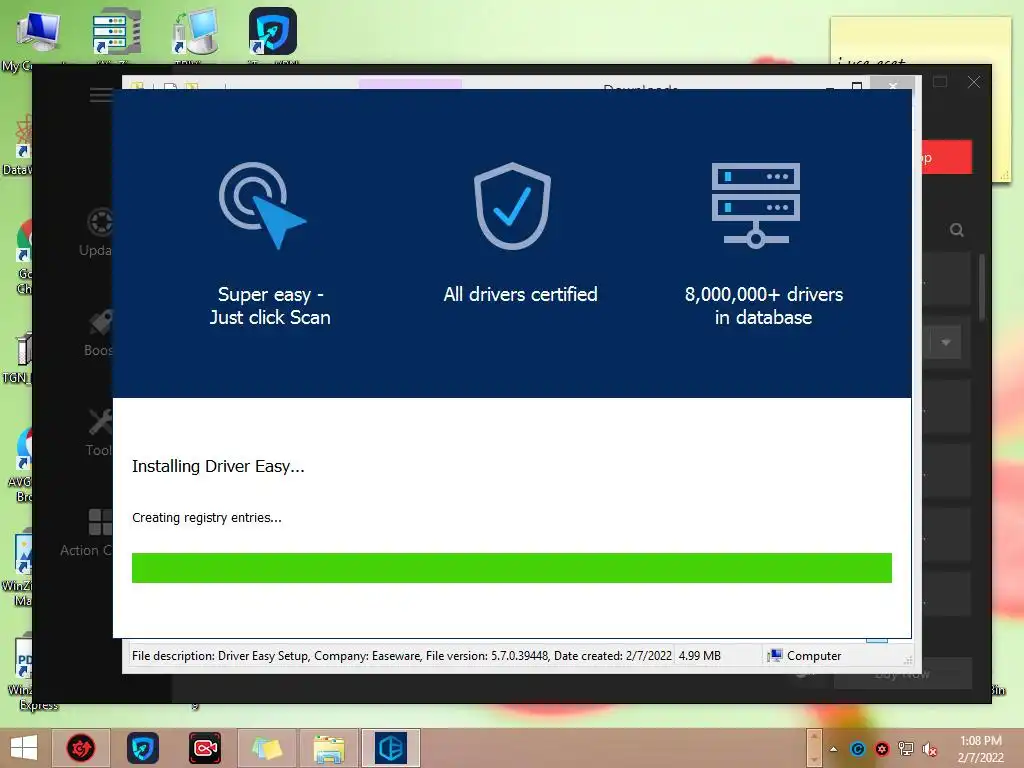Click the yellow sticky note on desktop
The height and width of the screenshot is (768, 1024).
point(921,39)
